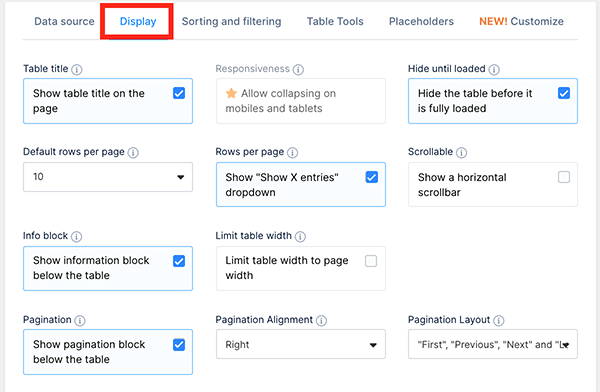600x392 pixels.
Task: Toggle Show X entries dropdown checkbox
Action: coord(372,177)
